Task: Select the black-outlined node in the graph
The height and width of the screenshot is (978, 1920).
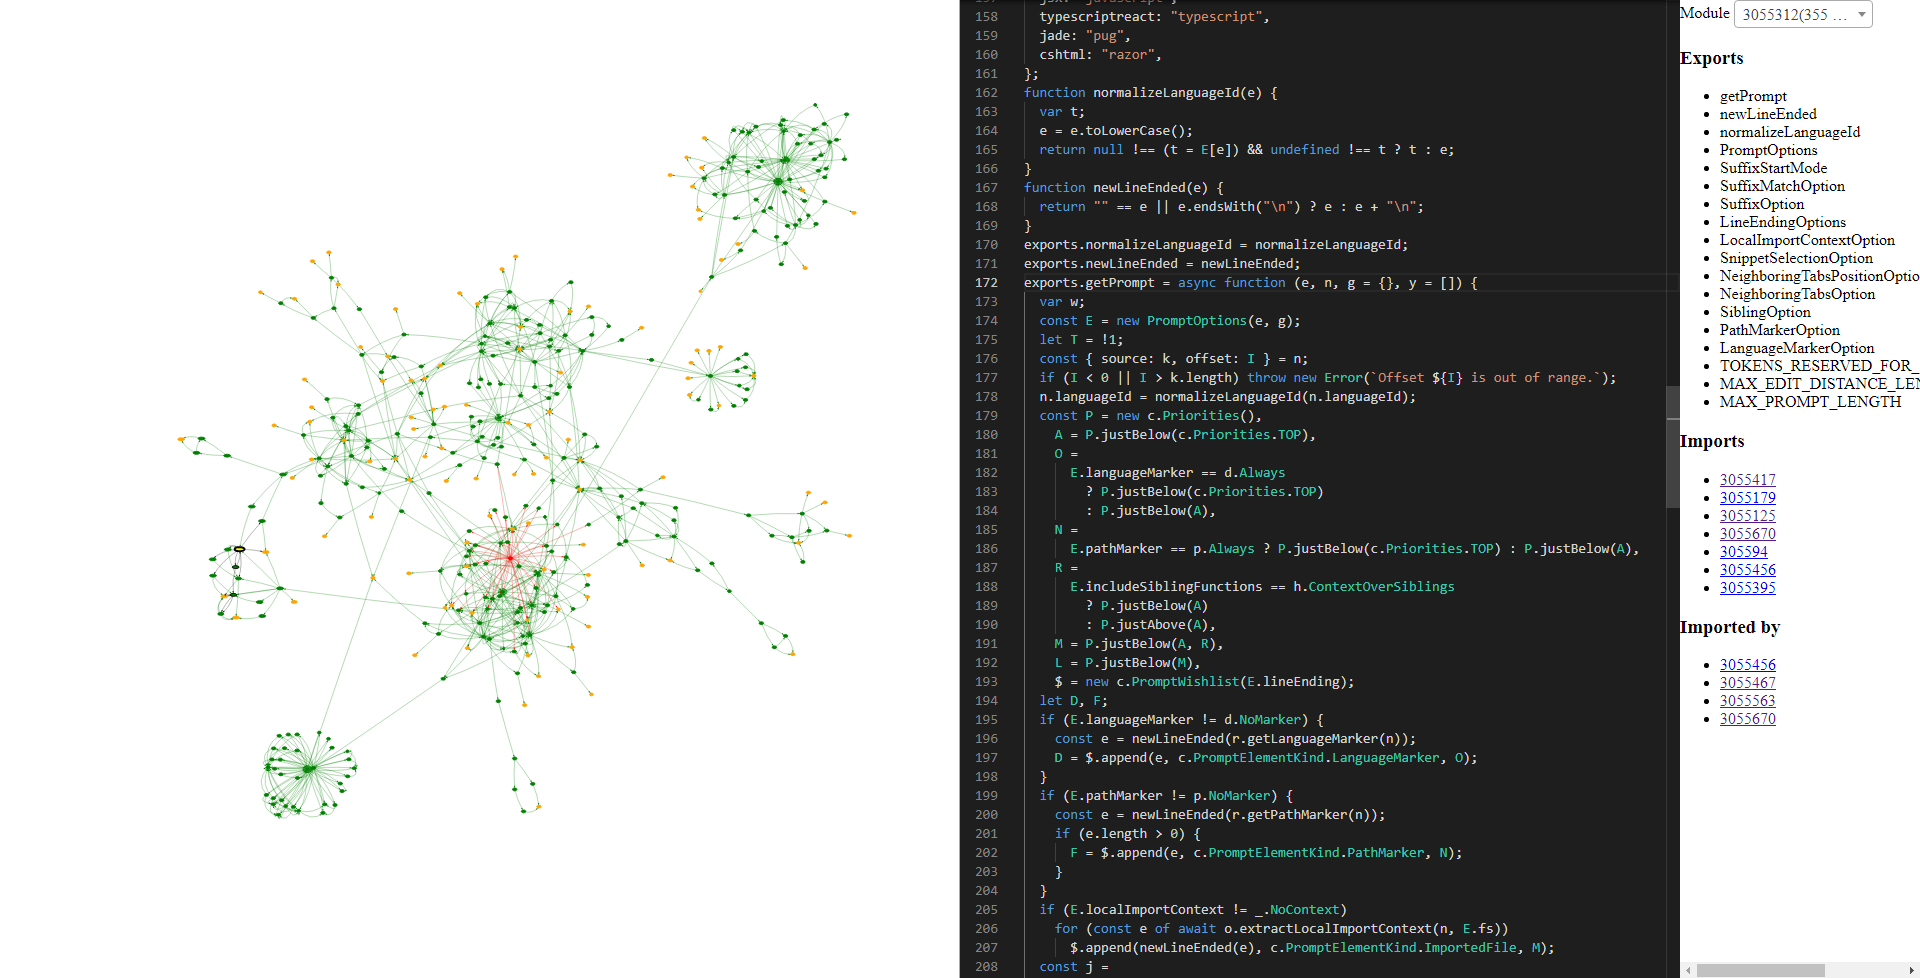Action: [240, 549]
